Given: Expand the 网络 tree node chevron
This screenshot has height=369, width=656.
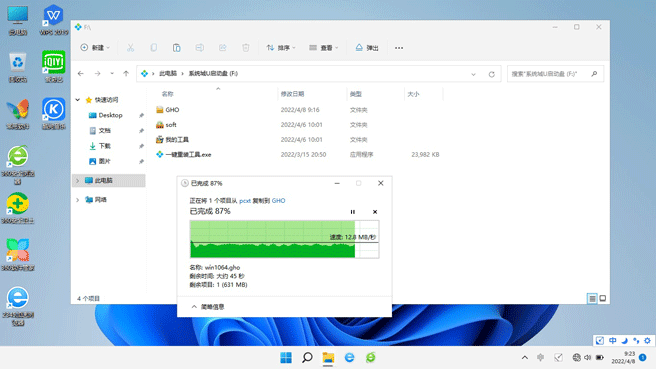Looking at the screenshot, I should click(x=77, y=200).
